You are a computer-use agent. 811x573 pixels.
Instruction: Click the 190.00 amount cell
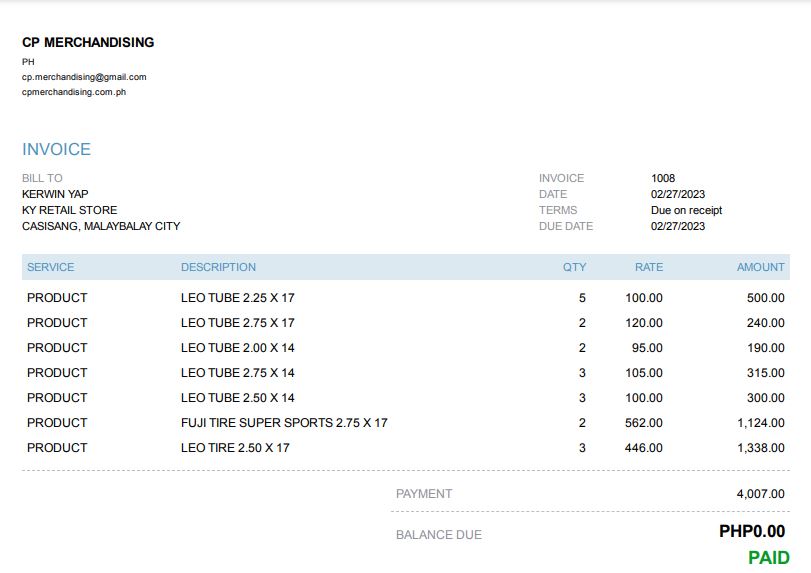point(766,348)
